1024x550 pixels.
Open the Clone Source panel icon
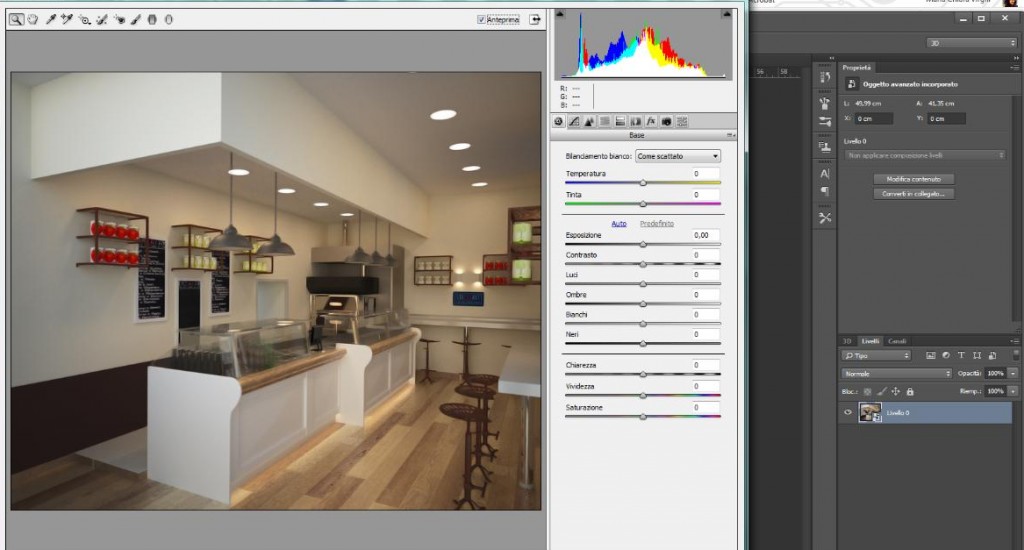825,148
